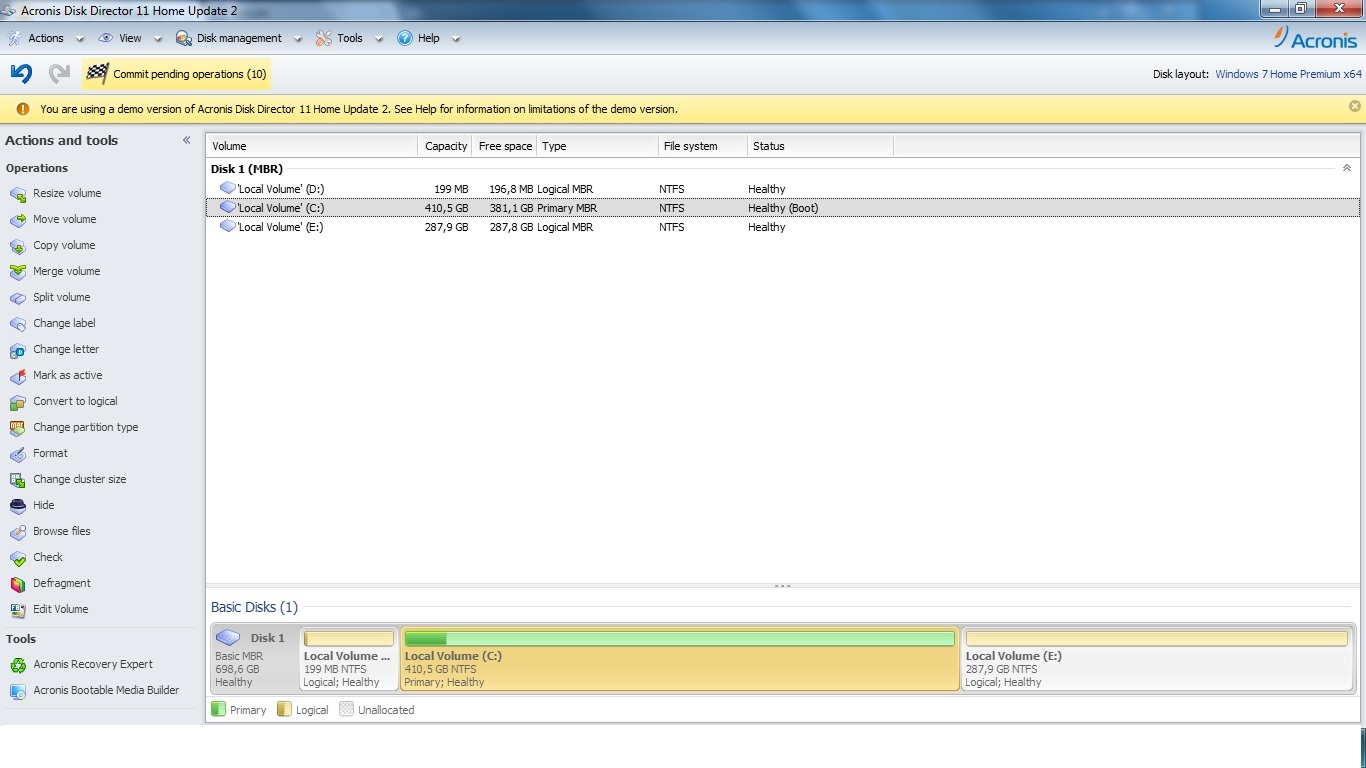Open the Help menu

coord(428,38)
